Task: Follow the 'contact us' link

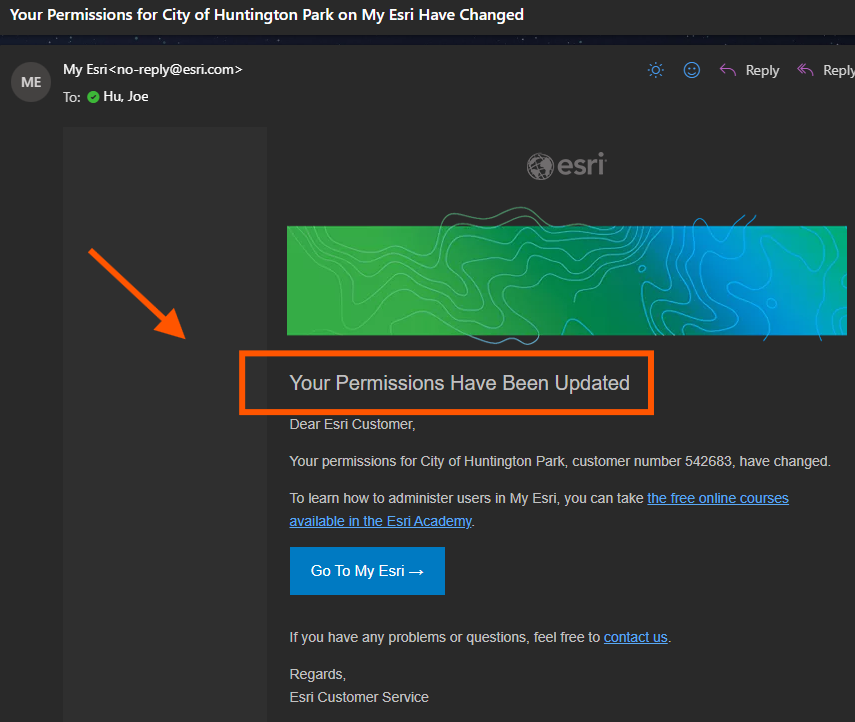Action: (635, 637)
